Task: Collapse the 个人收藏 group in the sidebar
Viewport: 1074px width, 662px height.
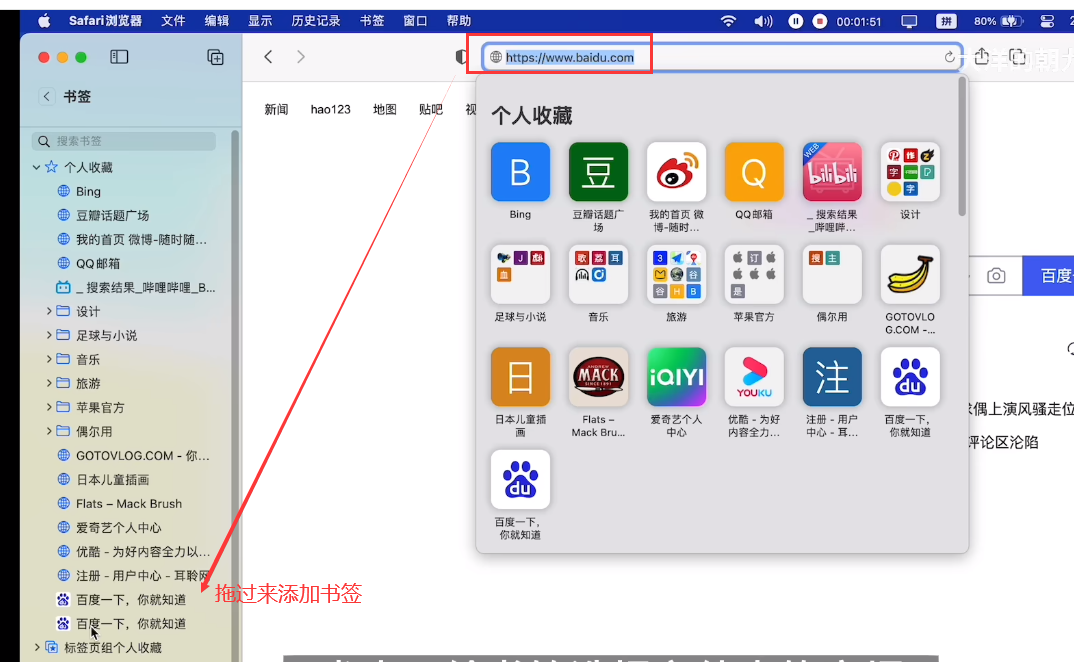Action: (x=36, y=167)
